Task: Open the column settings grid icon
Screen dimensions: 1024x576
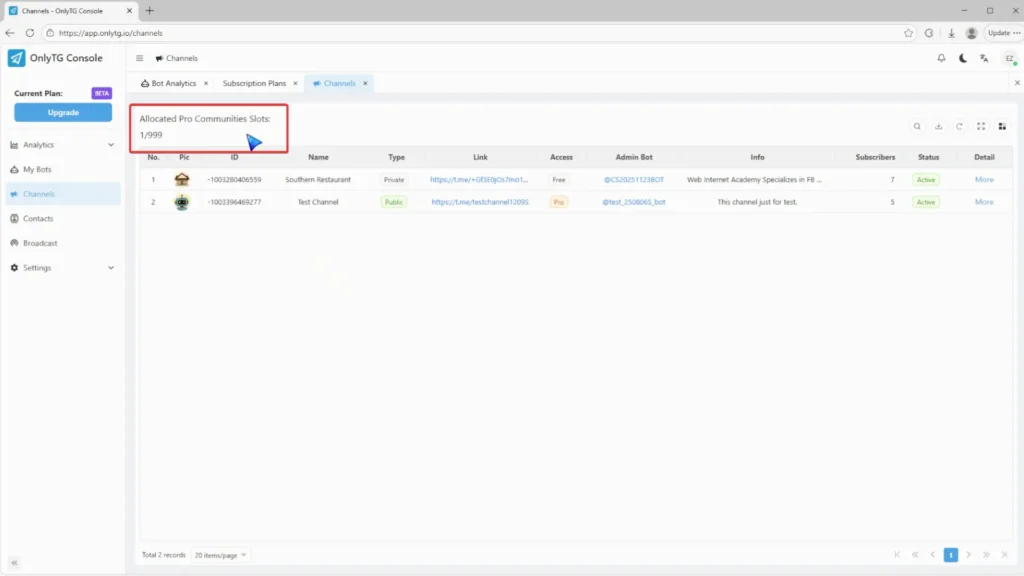Action: tap(1002, 126)
